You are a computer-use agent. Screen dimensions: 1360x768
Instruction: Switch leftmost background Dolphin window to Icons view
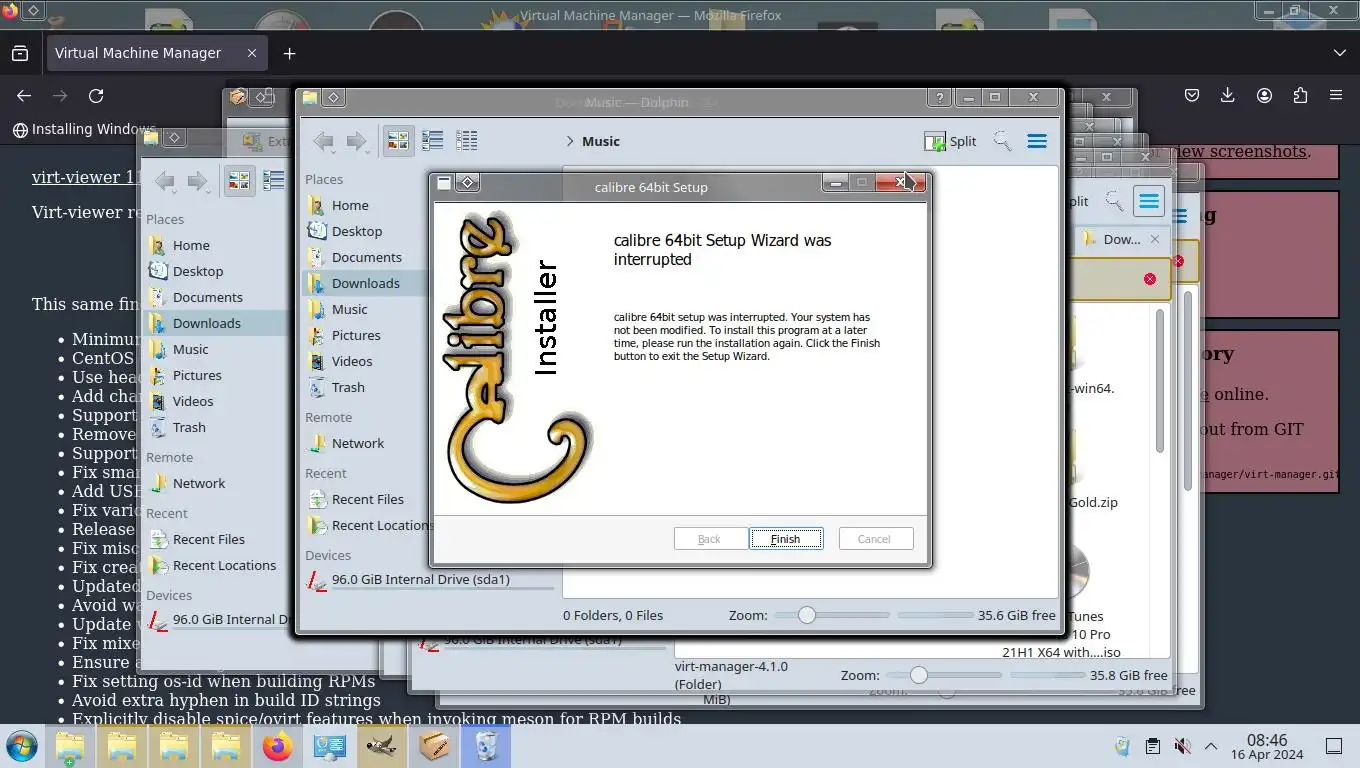[239, 180]
